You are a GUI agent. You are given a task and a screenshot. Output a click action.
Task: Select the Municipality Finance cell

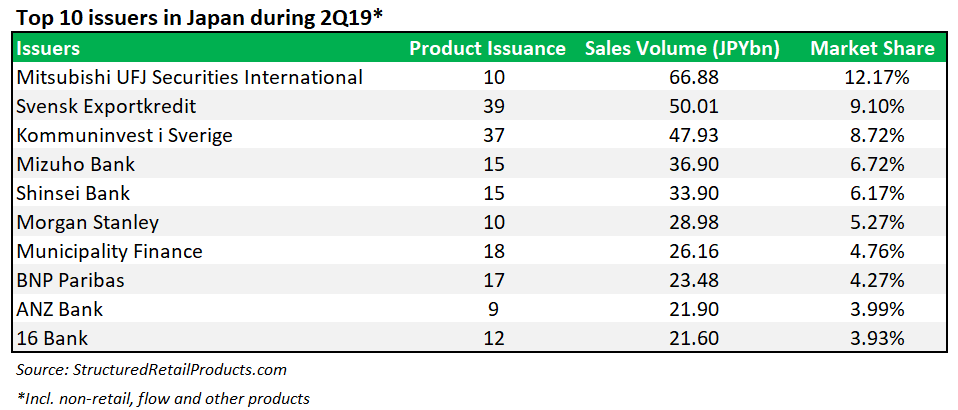(110, 251)
